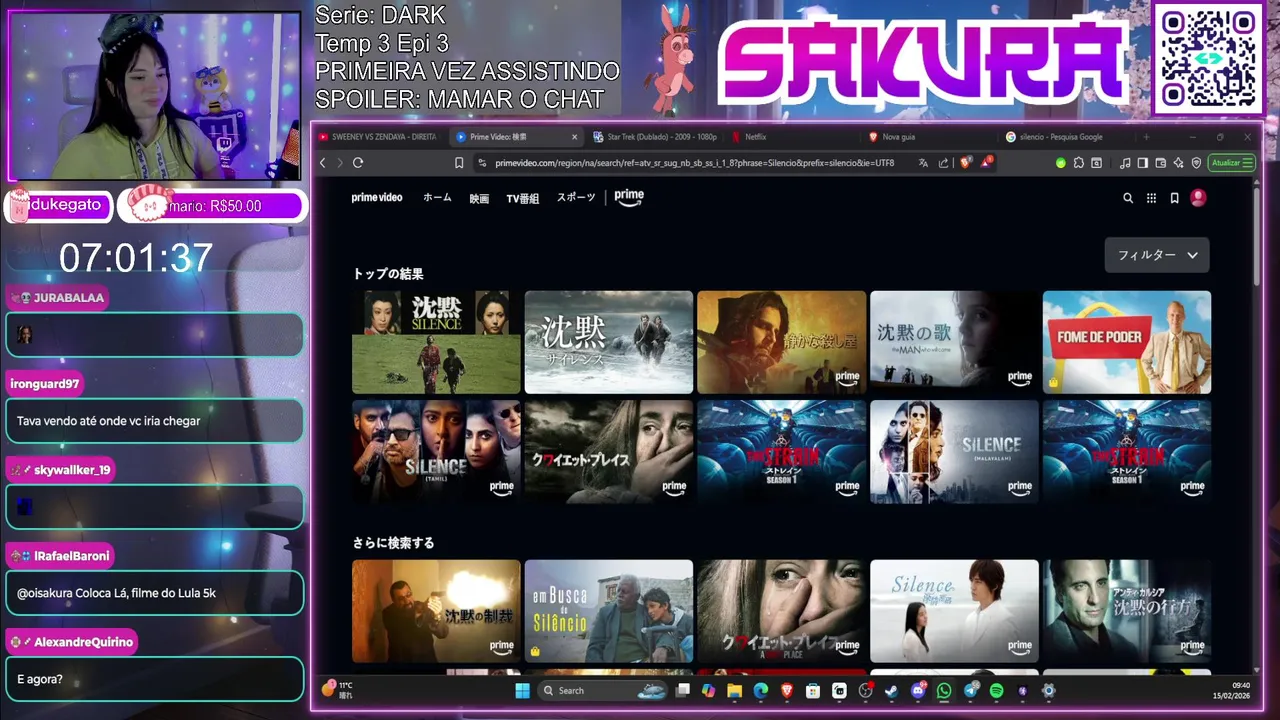Switch to the Nova guia tab
This screenshot has height=720, width=1280.
click(x=898, y=137)
